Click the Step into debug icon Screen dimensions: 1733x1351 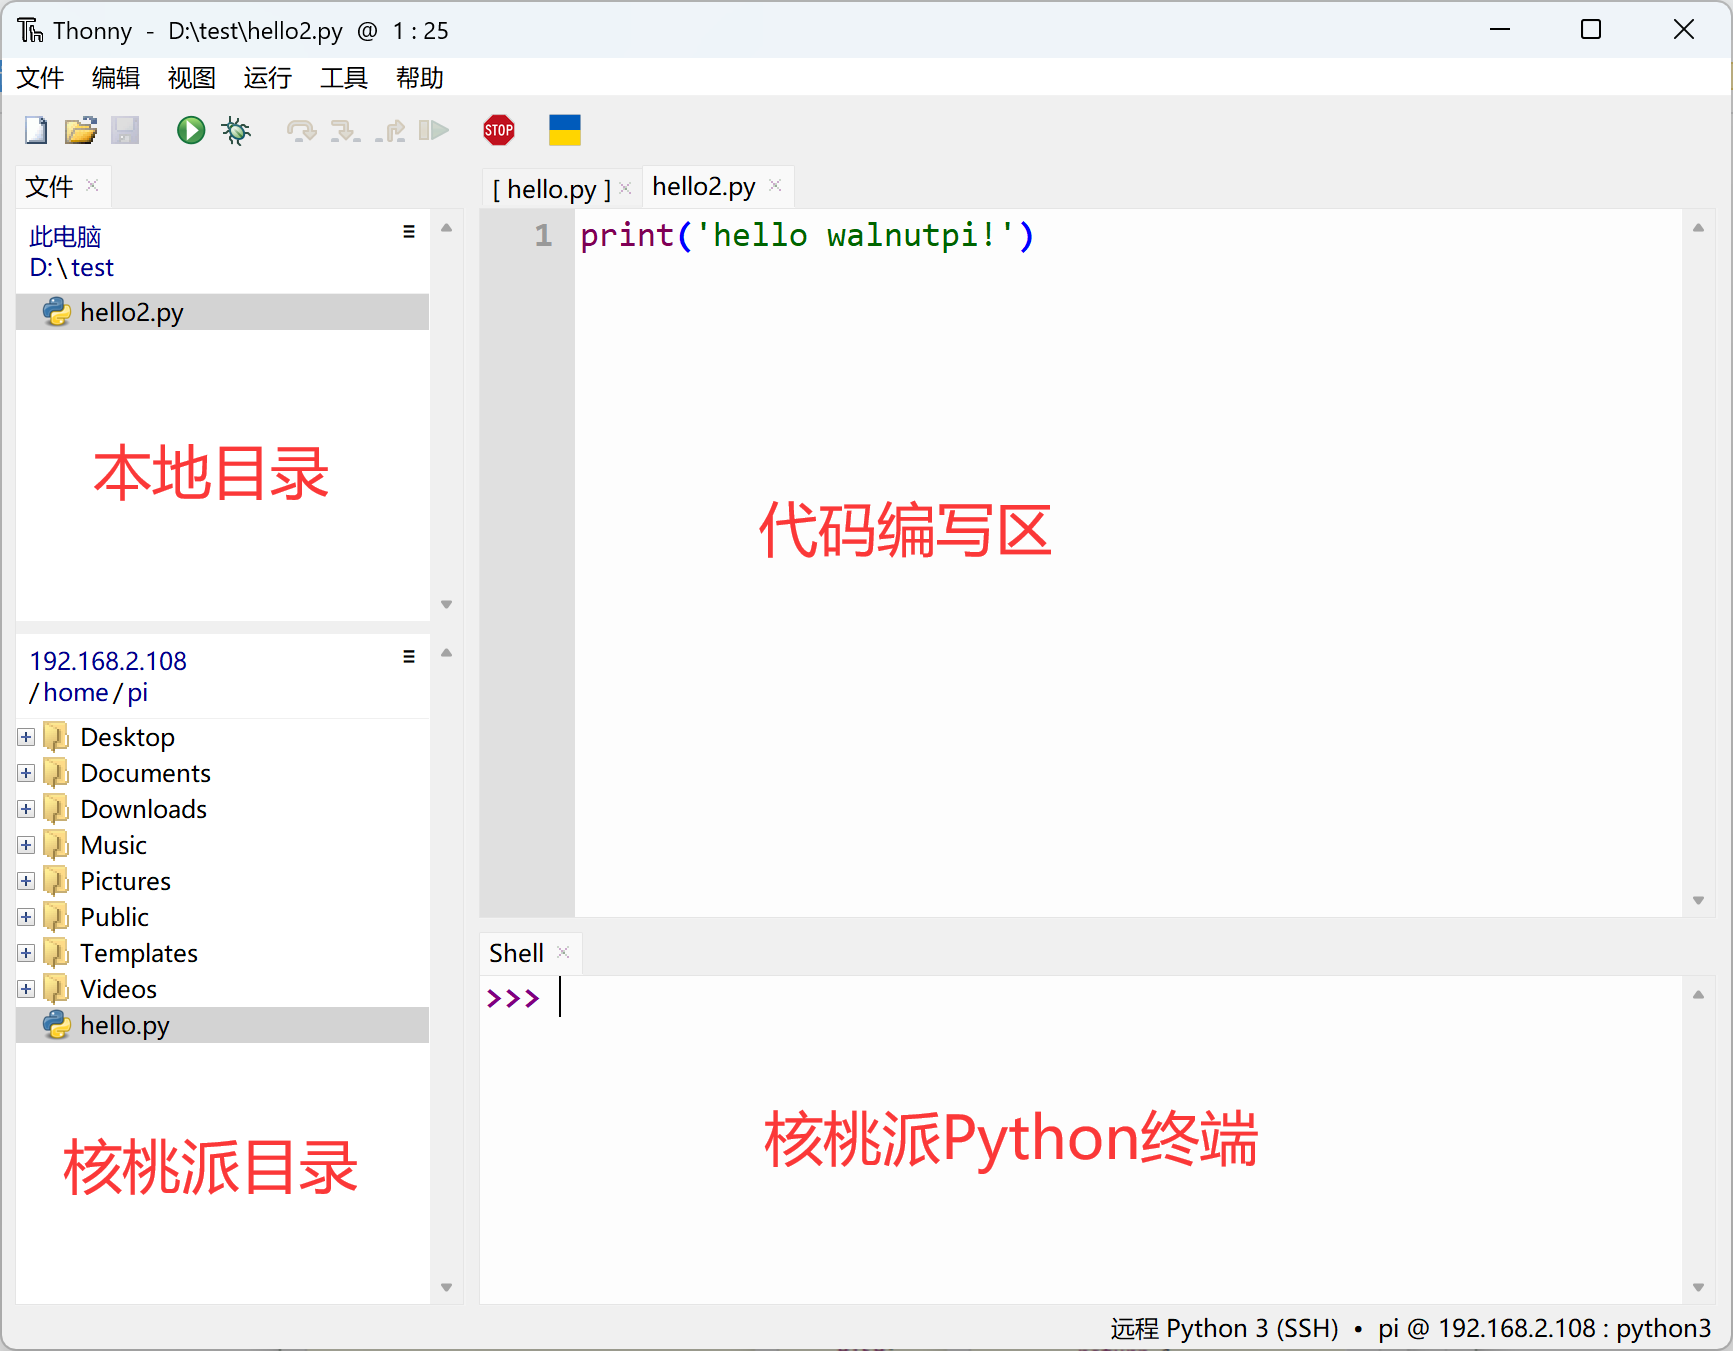(x=345, y=130)
